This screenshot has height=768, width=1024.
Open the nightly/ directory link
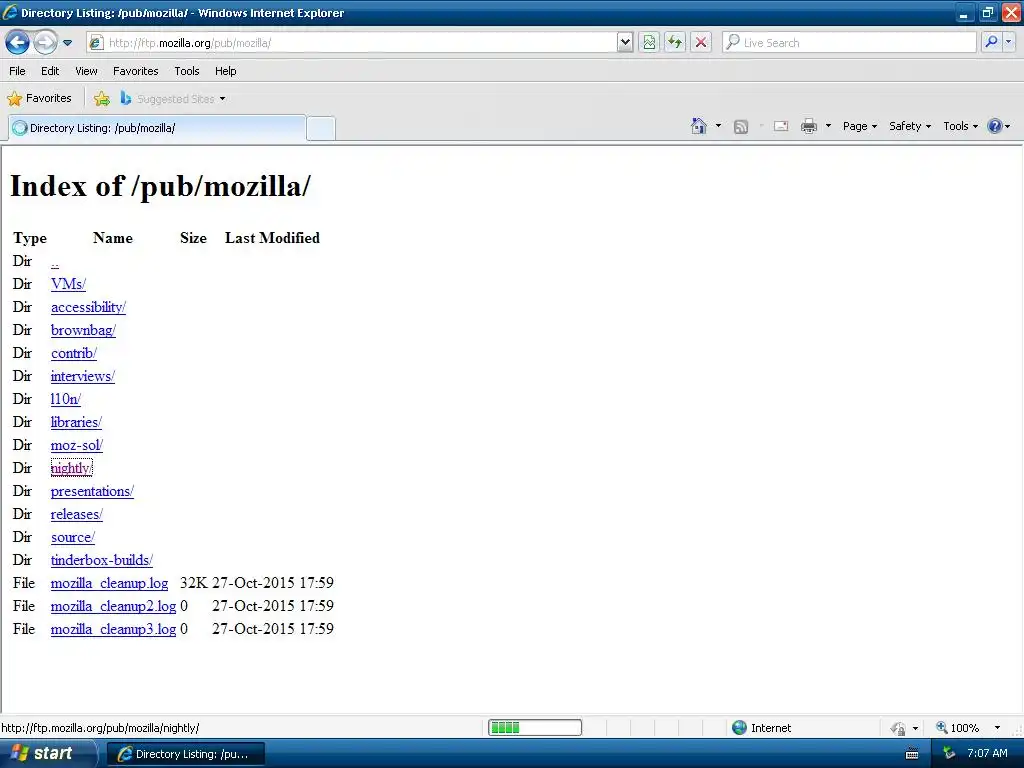point(72,468)
